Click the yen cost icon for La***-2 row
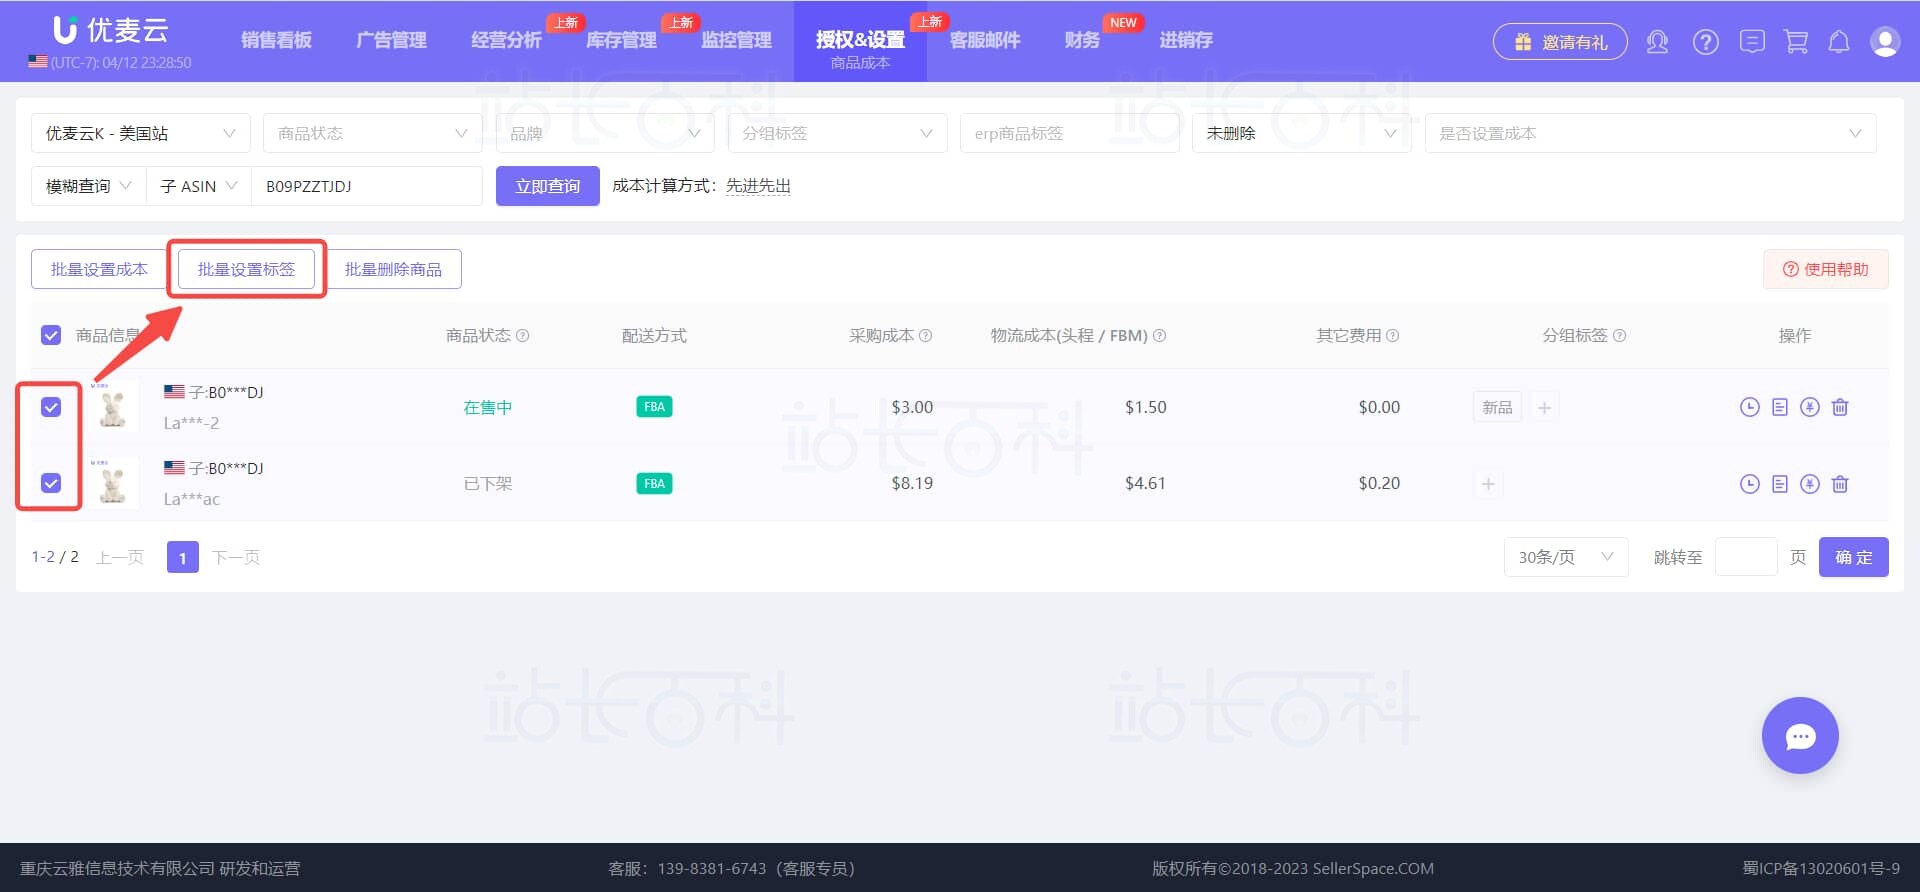The width and height of the screenshot is (1920, 892). [x=1810, y=407]
